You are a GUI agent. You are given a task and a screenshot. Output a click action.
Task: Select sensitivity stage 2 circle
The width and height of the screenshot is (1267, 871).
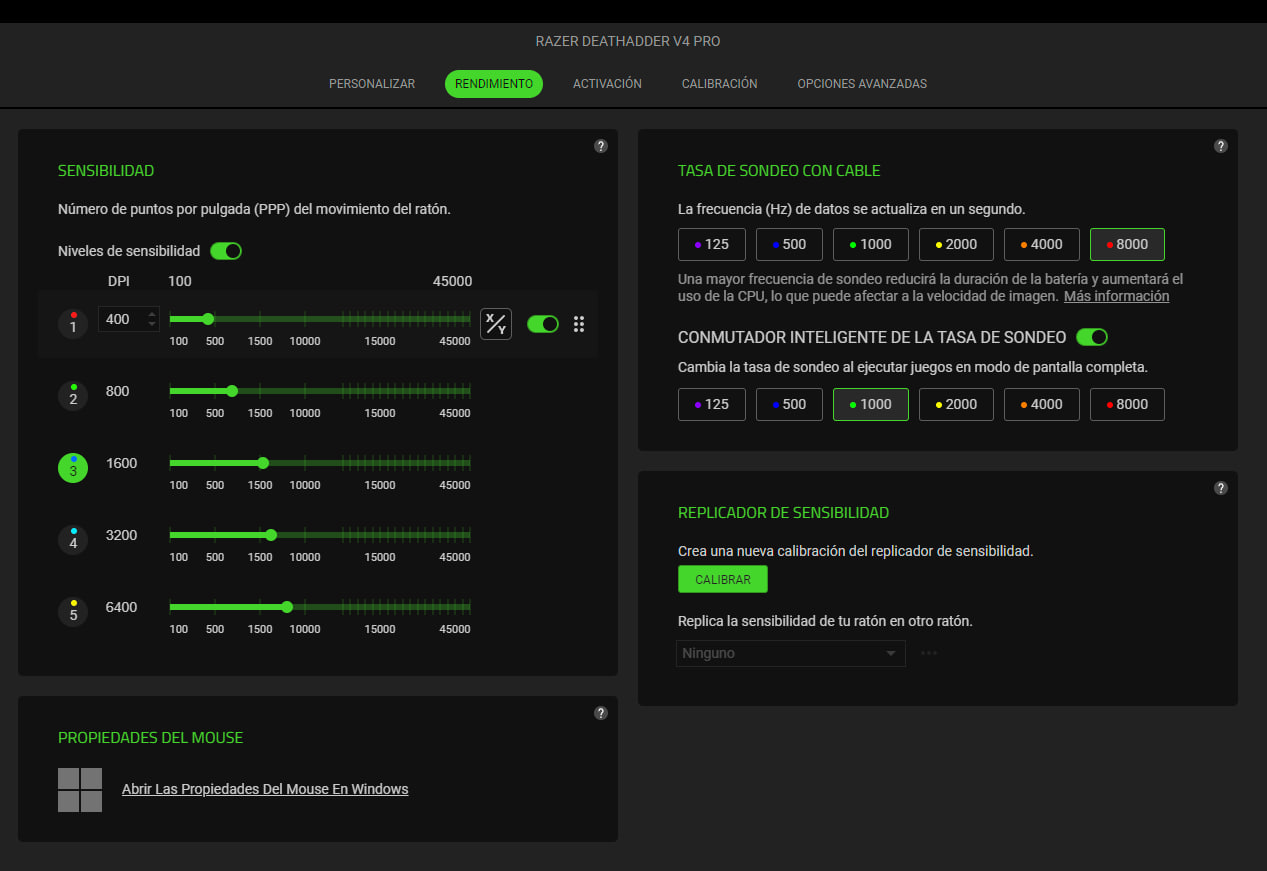tap(73, 396)
